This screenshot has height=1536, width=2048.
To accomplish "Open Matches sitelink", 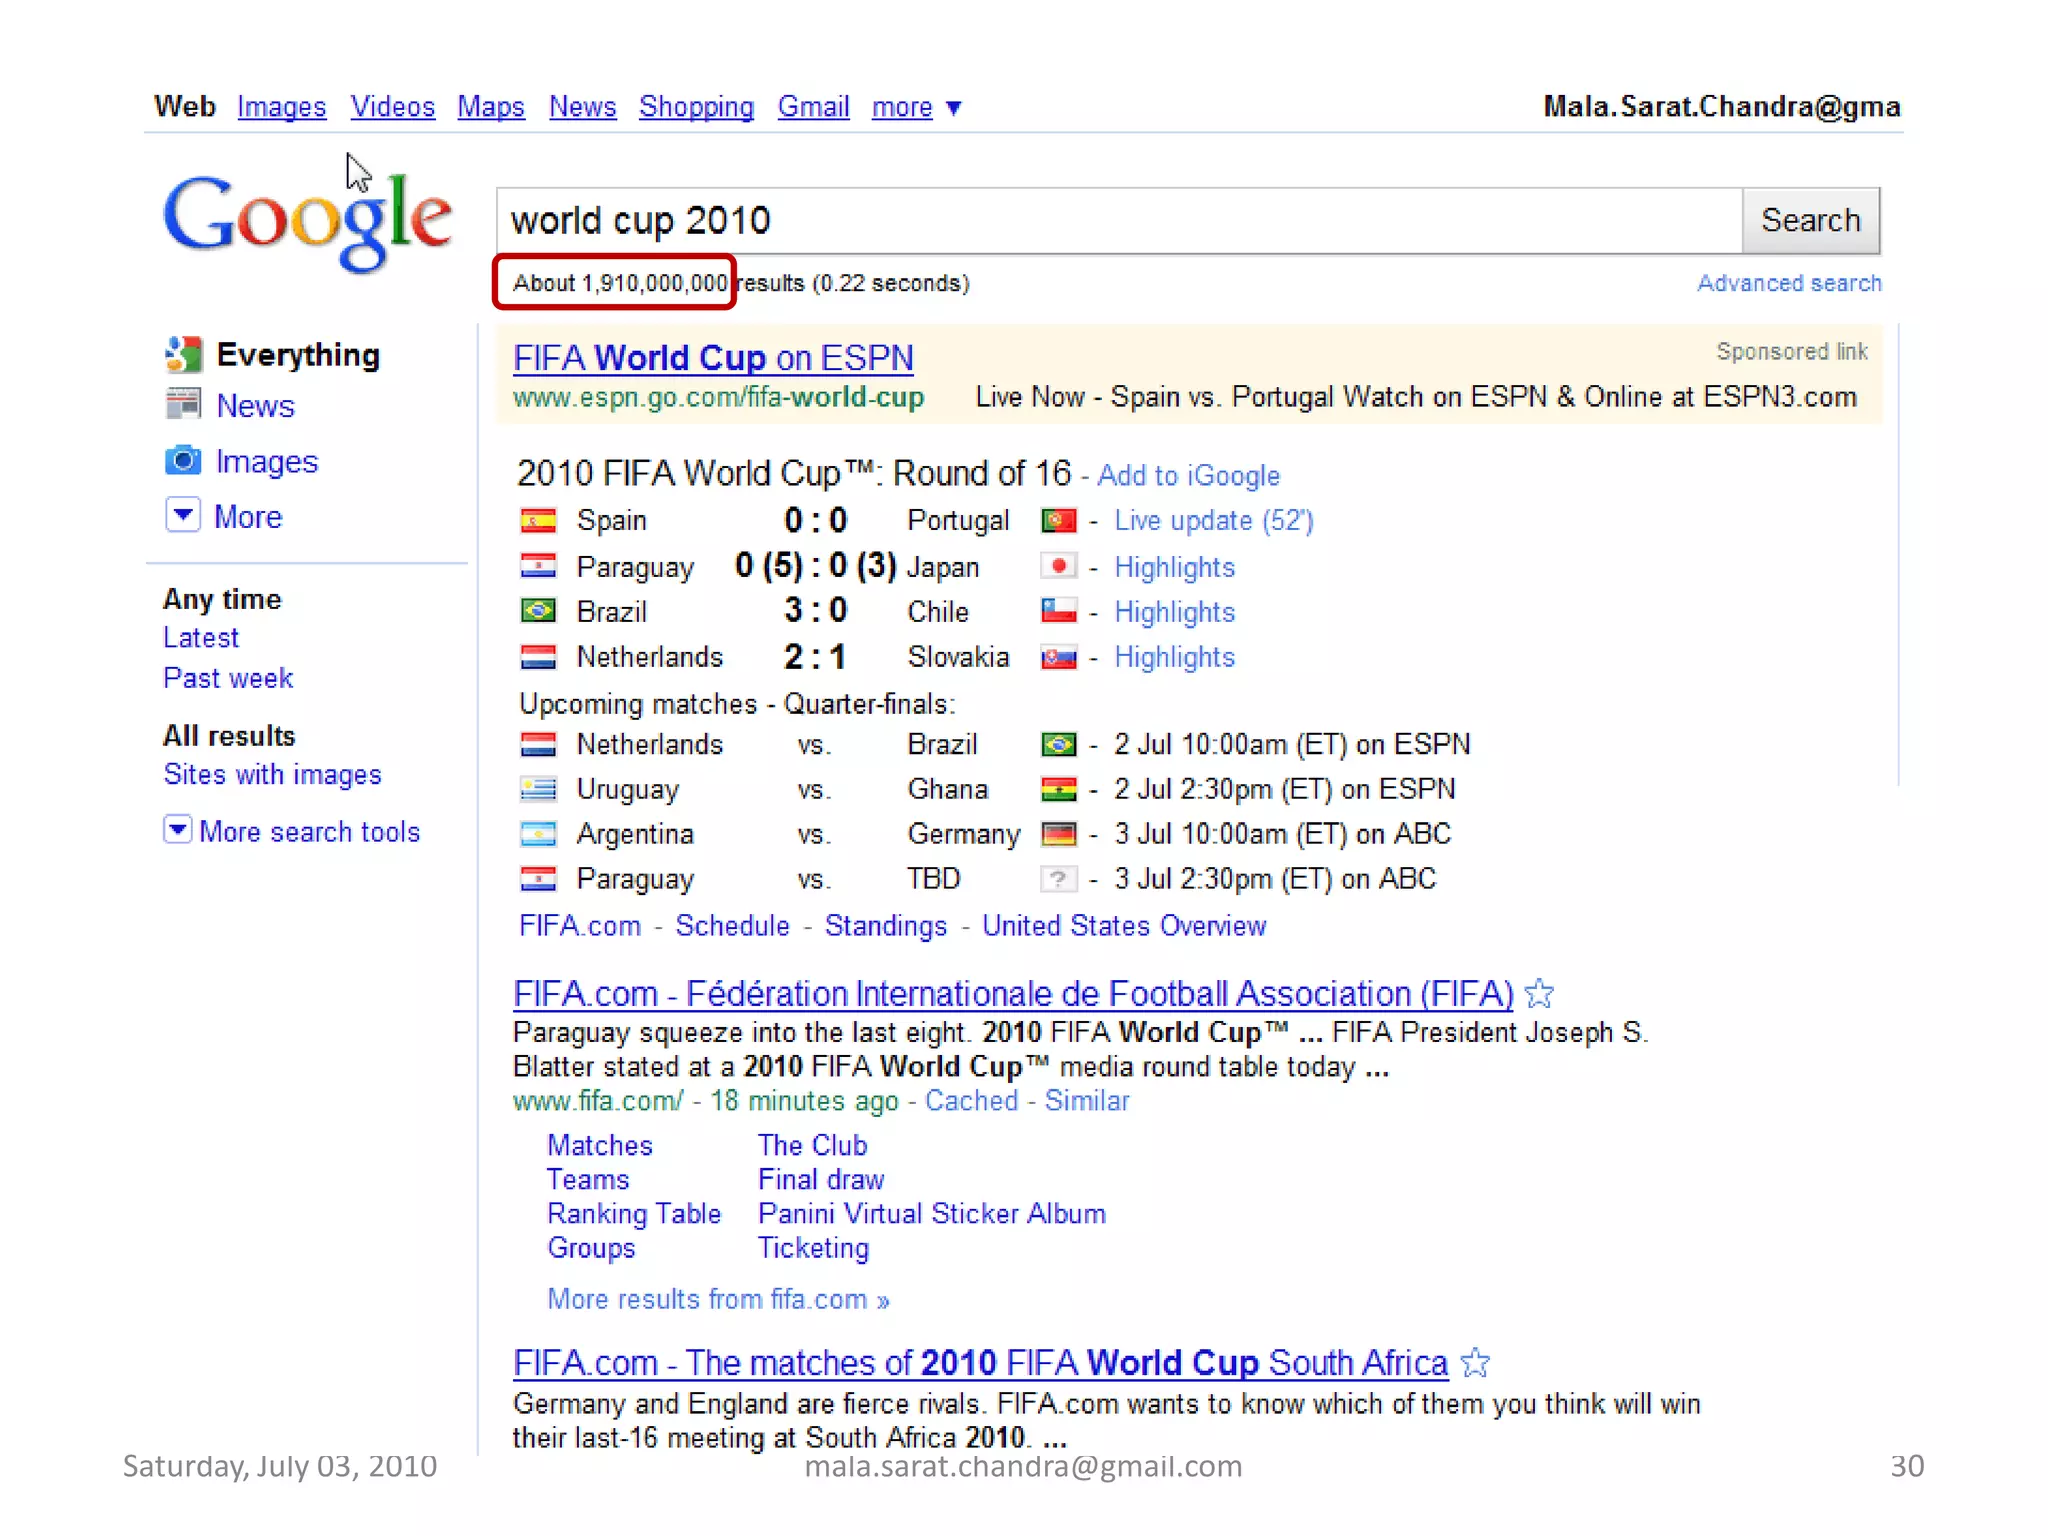I will (x=600, y=1145).
